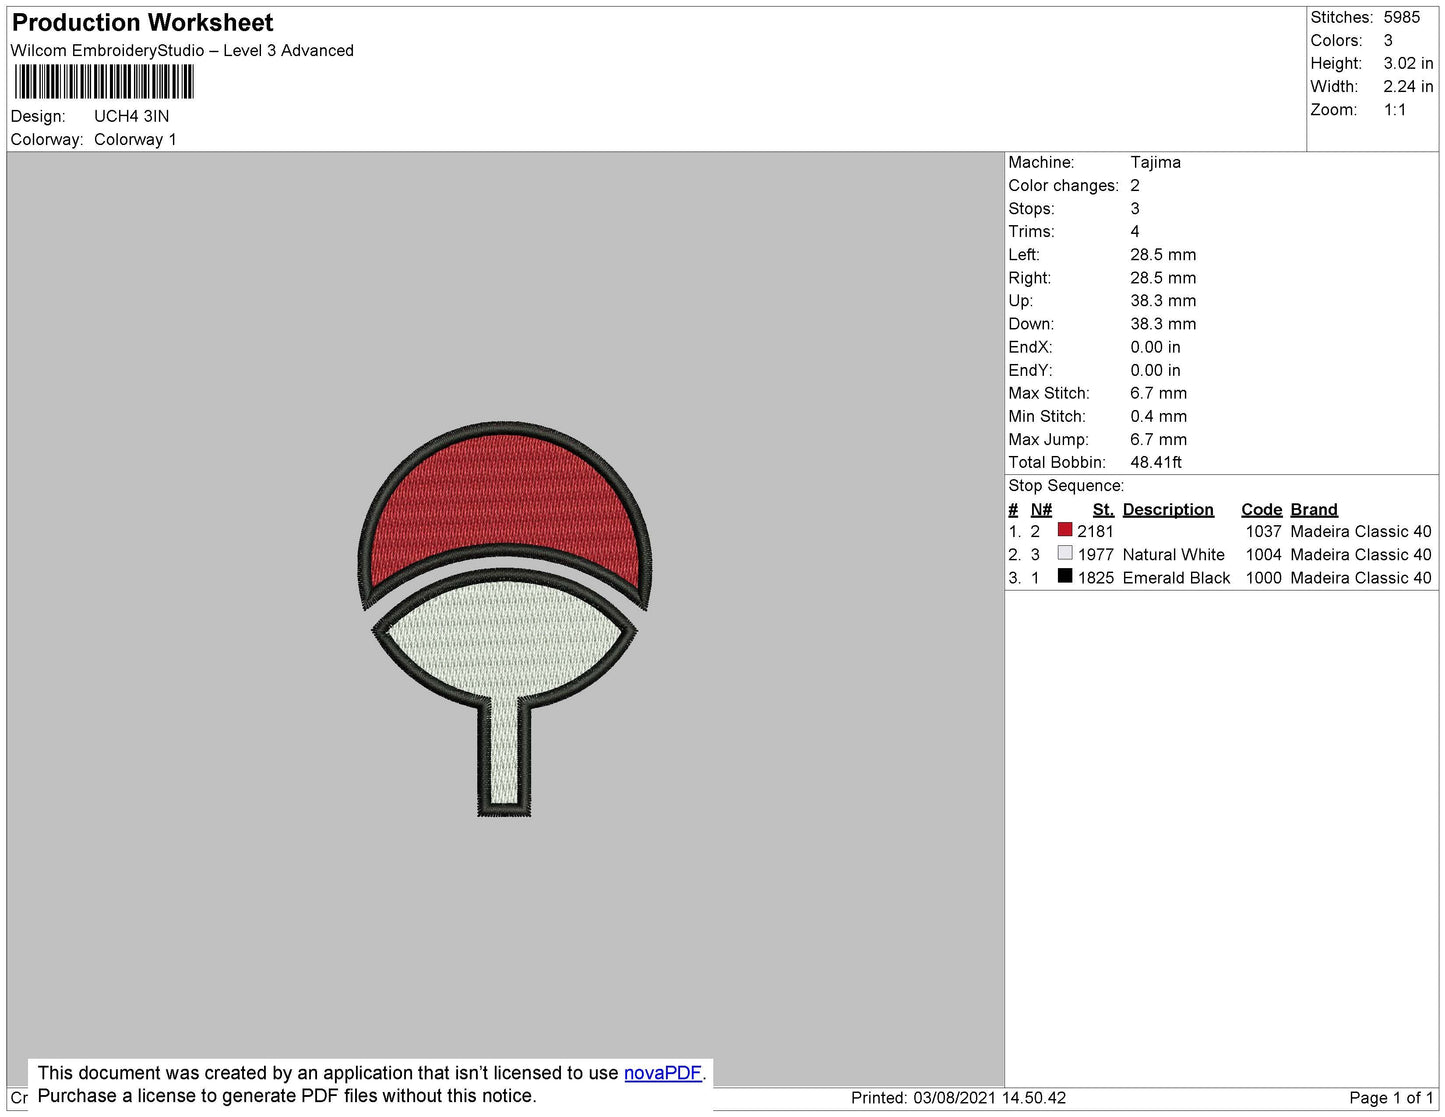Click the Total Bobbin value 48.41ft
Image resolution: width=1445 pixels, height=1117 pixels.
click(x=1156, y=462)
